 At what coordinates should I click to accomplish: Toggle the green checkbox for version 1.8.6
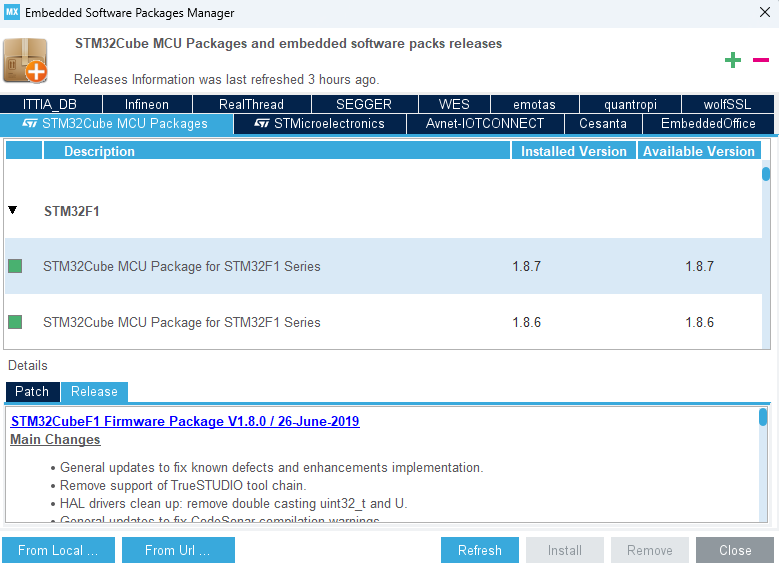click(x=15, y=322)
